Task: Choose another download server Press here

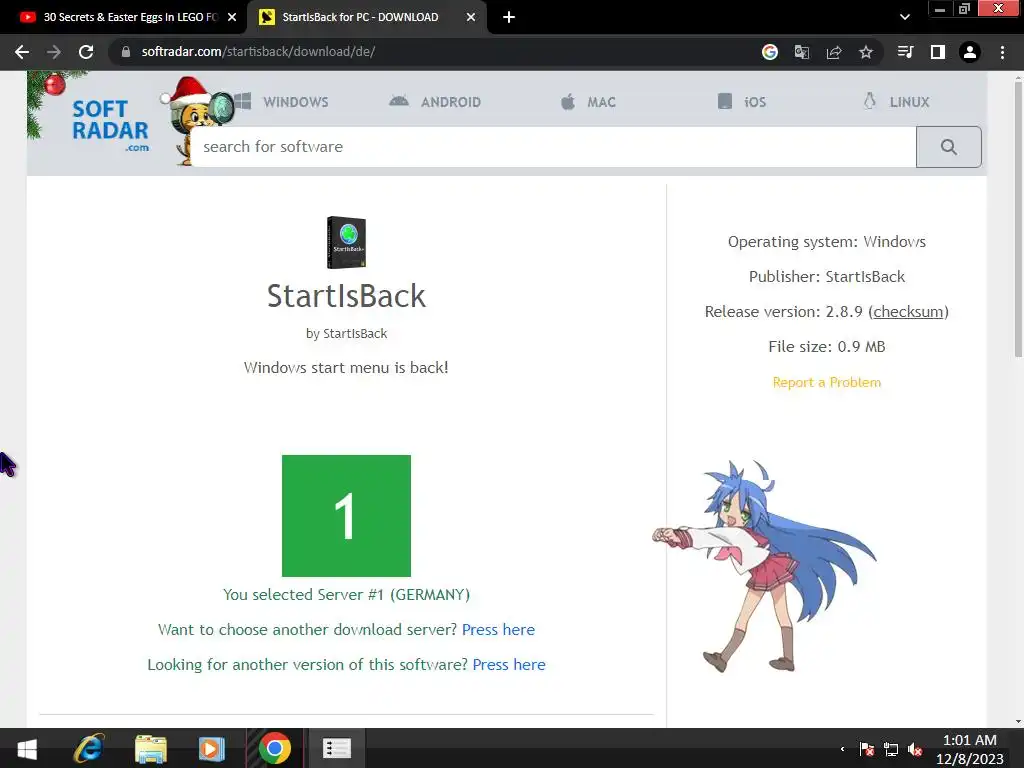Action: point(498,630)
